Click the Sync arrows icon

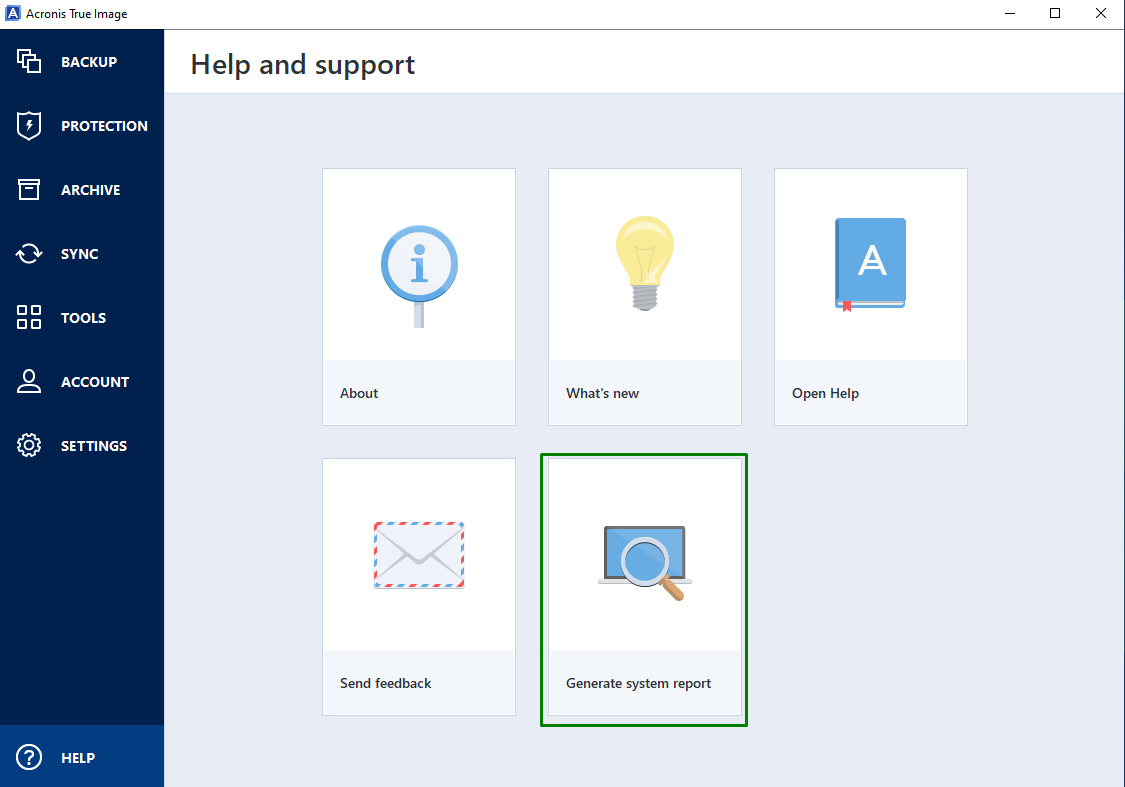coord(29,253)
